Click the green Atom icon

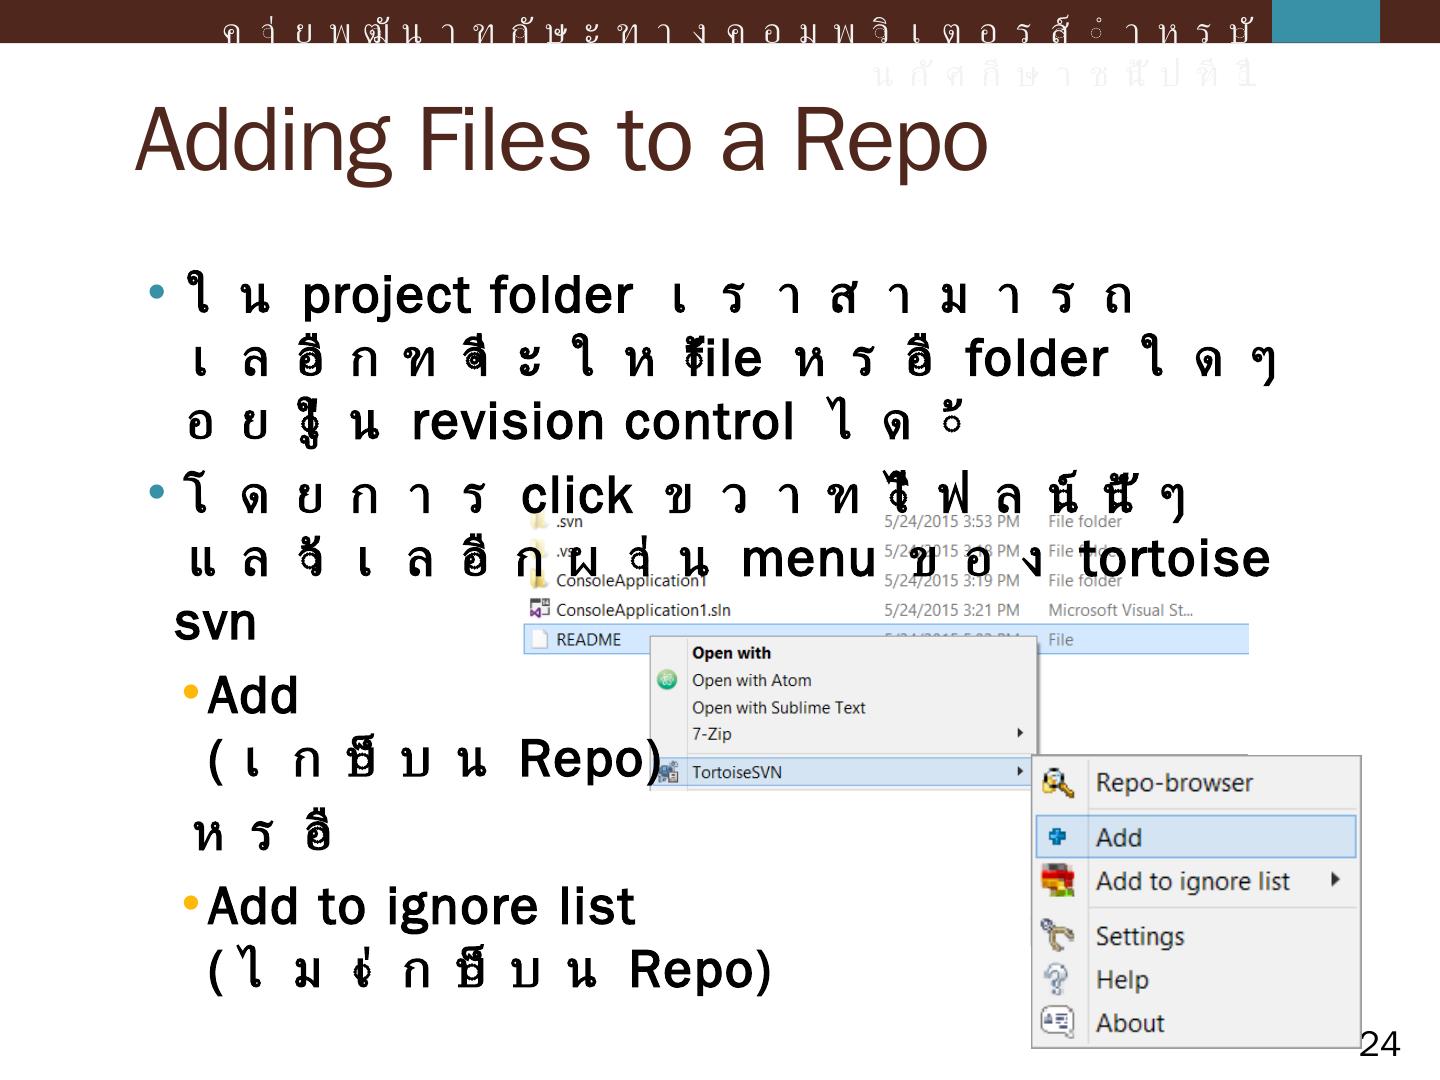tap(667, 680)
